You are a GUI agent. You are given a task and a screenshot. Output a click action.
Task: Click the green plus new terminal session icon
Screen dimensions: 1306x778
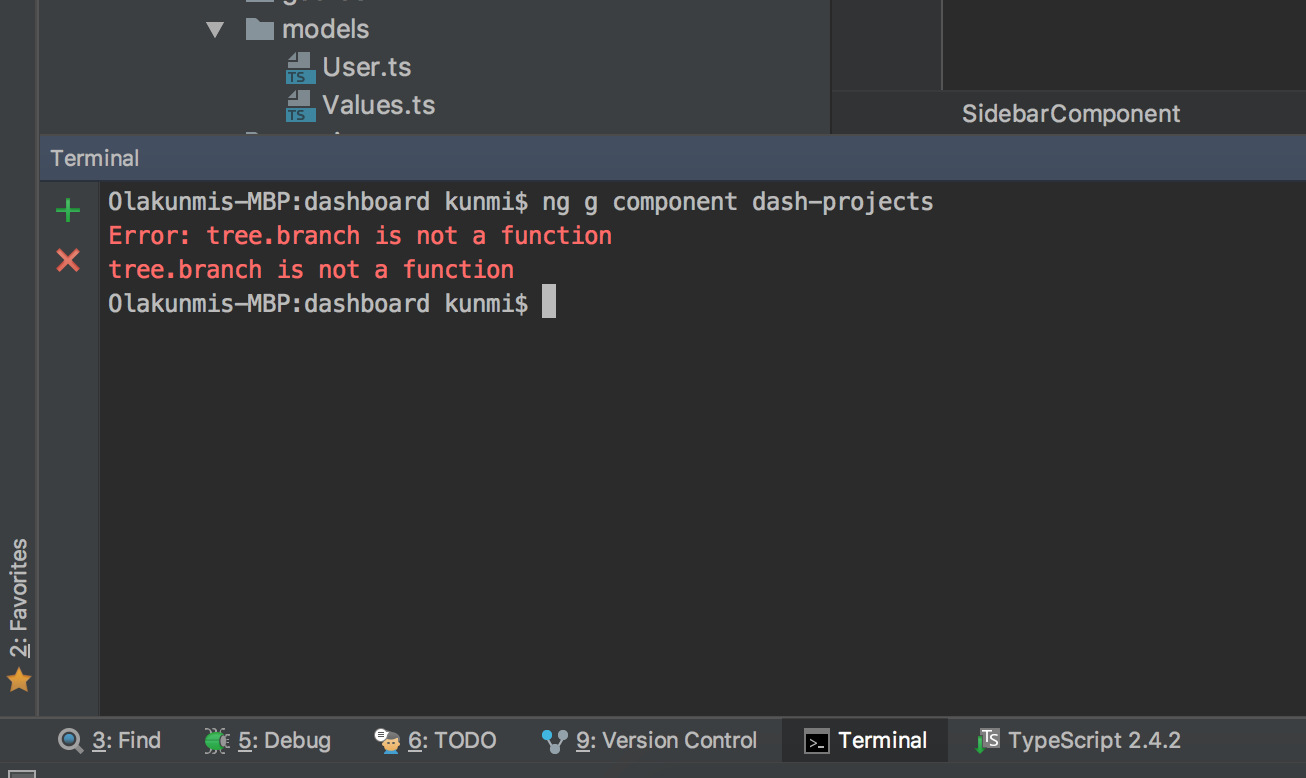tap(68, 210)
